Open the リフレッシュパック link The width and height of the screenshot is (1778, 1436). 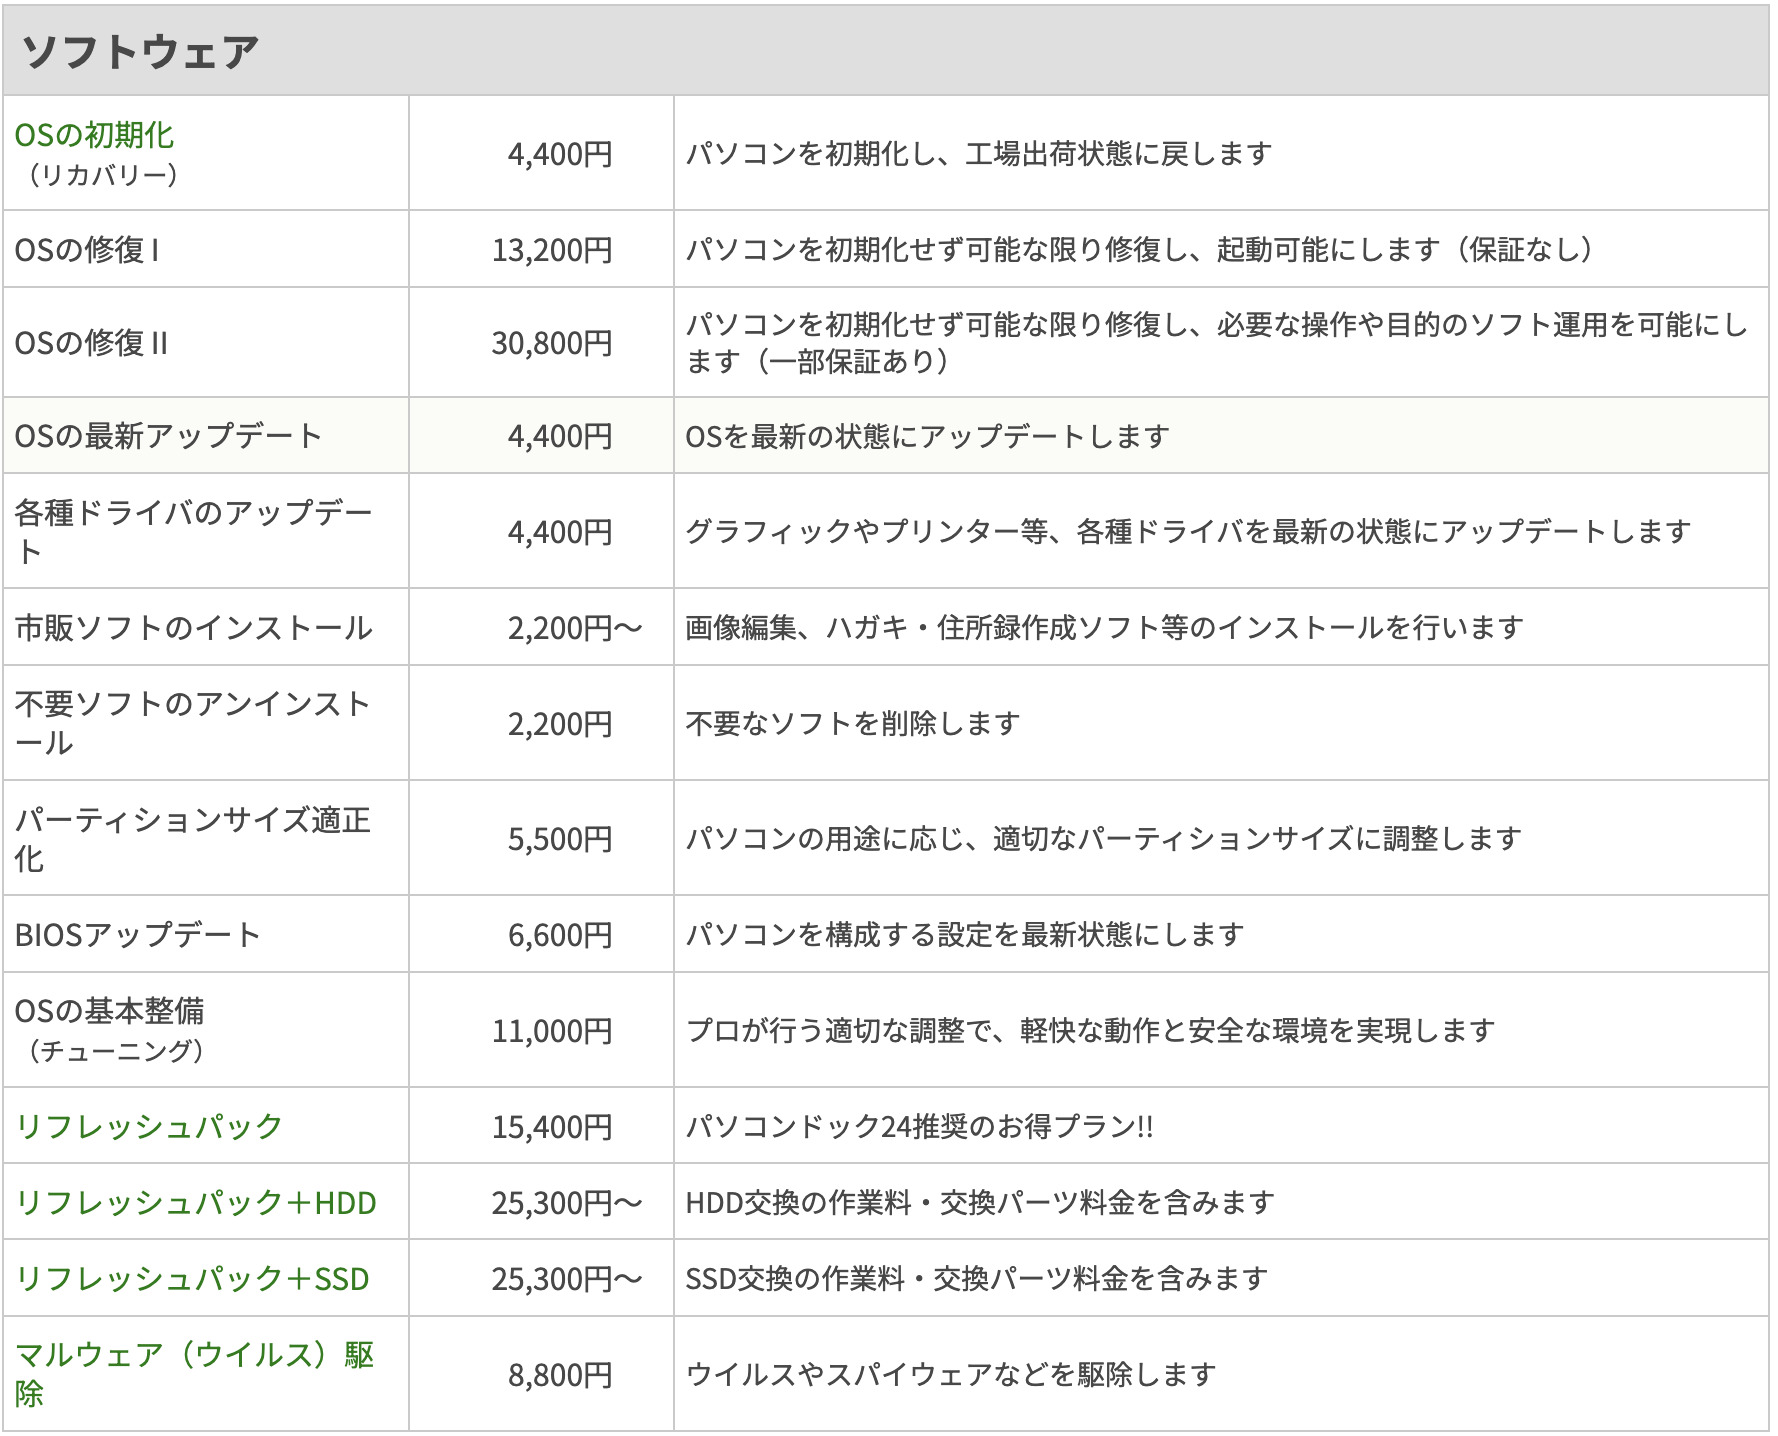pyautogui.click(x=149, y=1126)
